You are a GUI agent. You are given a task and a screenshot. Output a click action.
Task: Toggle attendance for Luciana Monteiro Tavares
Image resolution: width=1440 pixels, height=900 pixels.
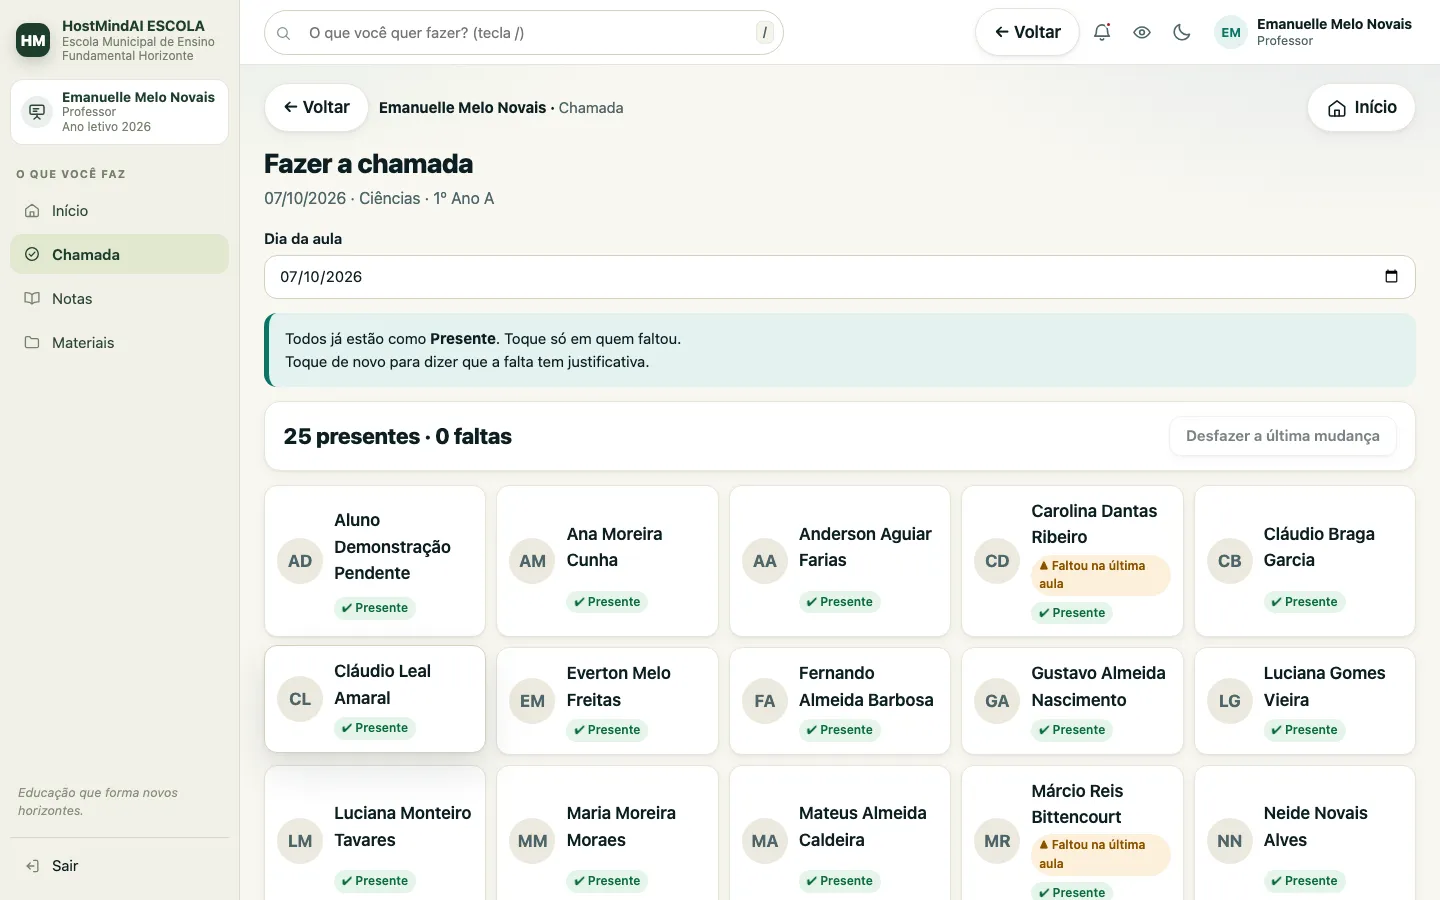pos(375,834)
